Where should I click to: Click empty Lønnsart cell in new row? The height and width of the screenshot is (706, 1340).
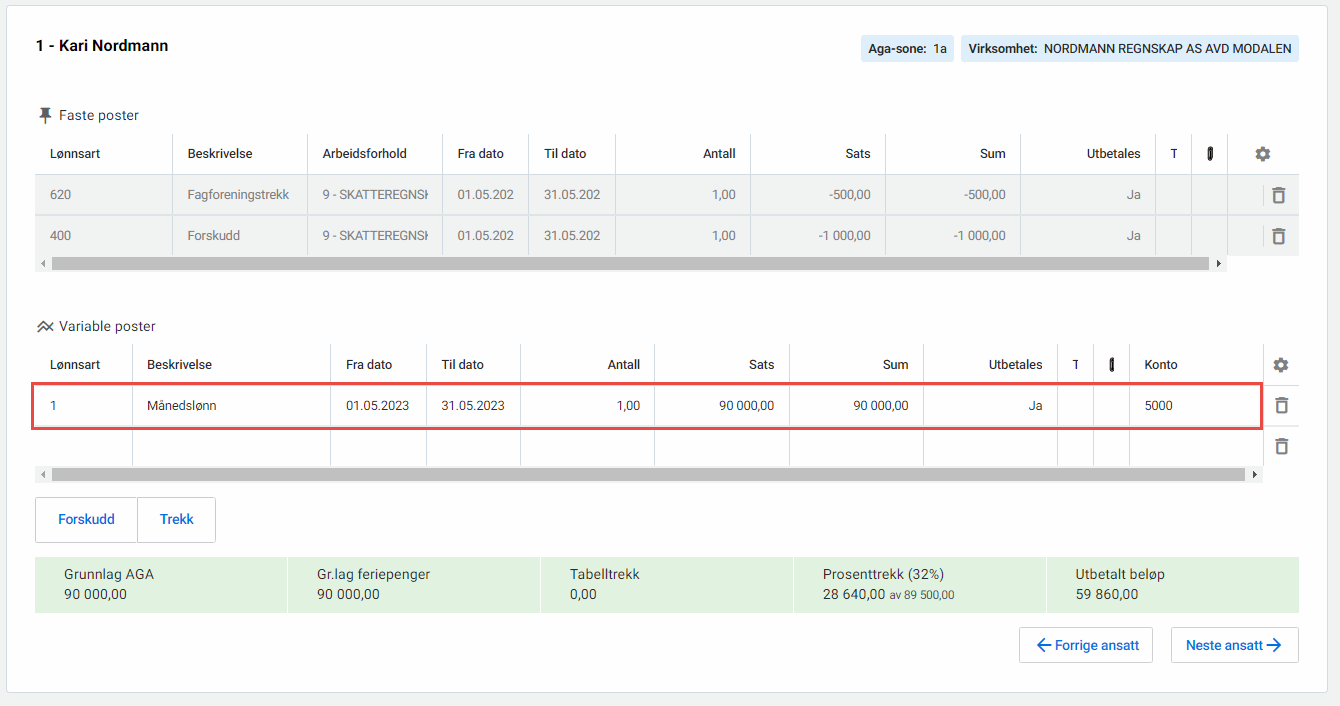point(84,446)
